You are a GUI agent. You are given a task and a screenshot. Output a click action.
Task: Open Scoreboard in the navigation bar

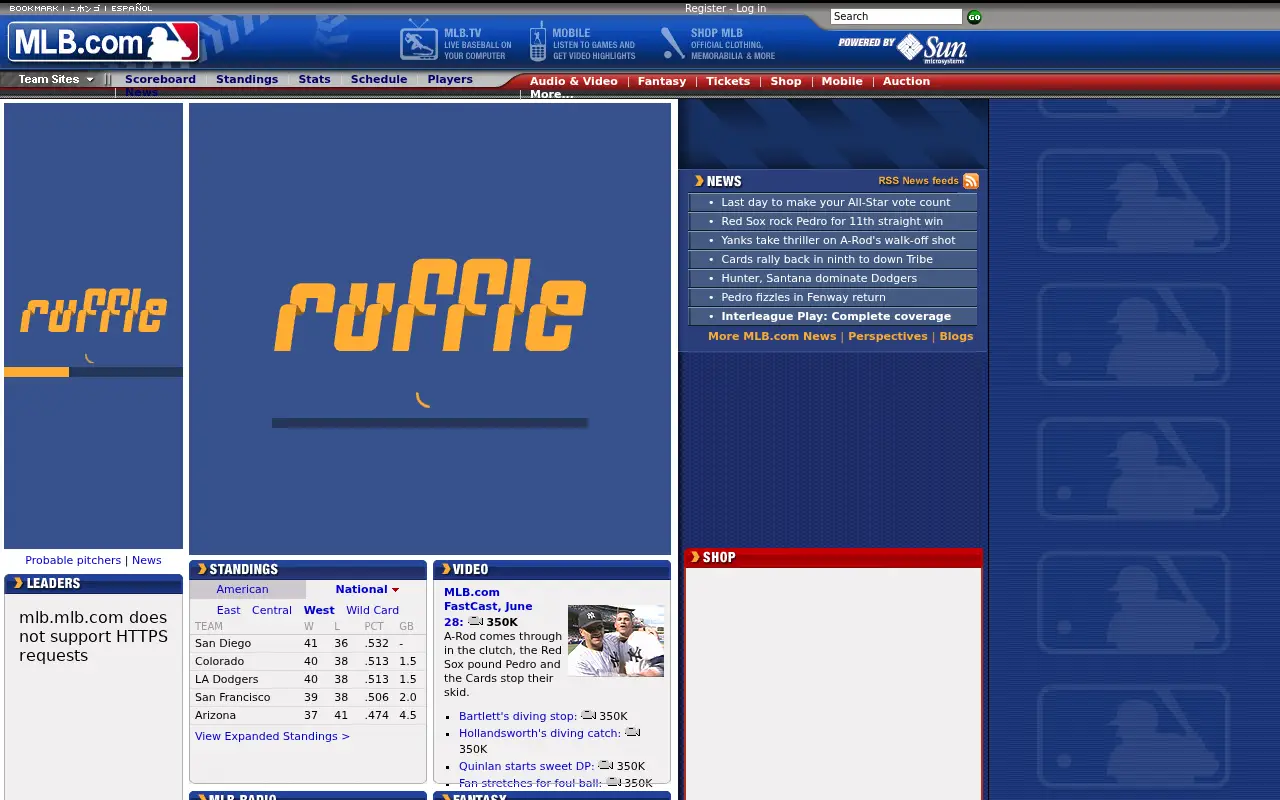(x=160, y=79)
